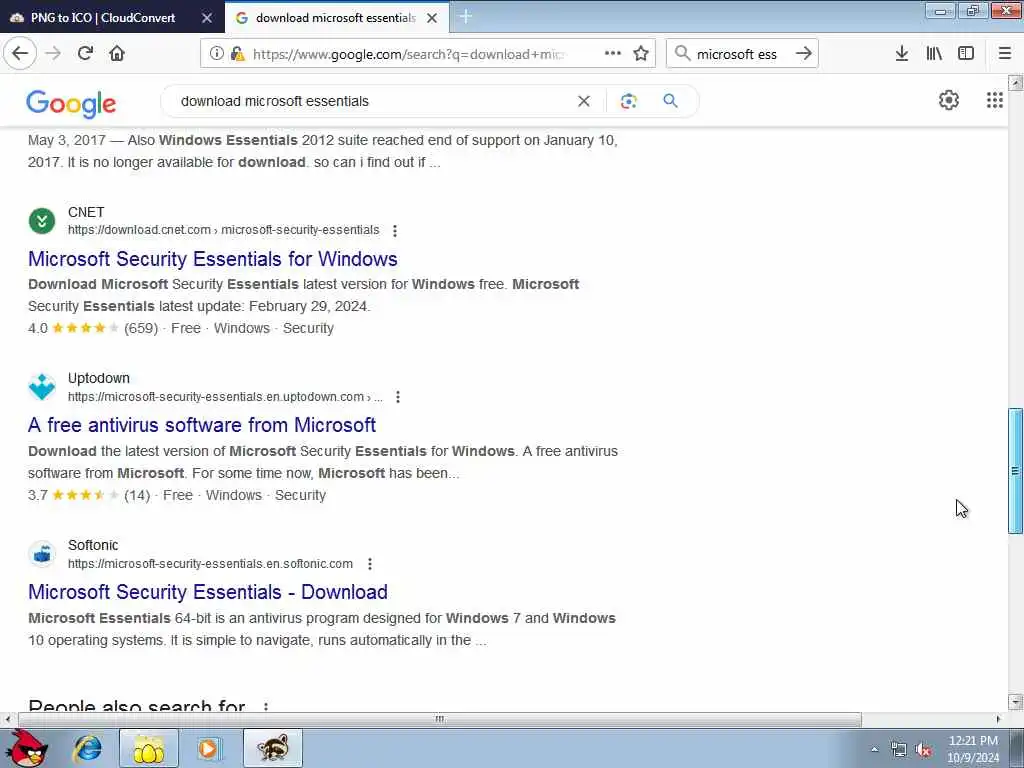The image size is (1024, 768).
Task: Open page actions three-dot menu
Action: pyautogui.click(x=613, y=54)
